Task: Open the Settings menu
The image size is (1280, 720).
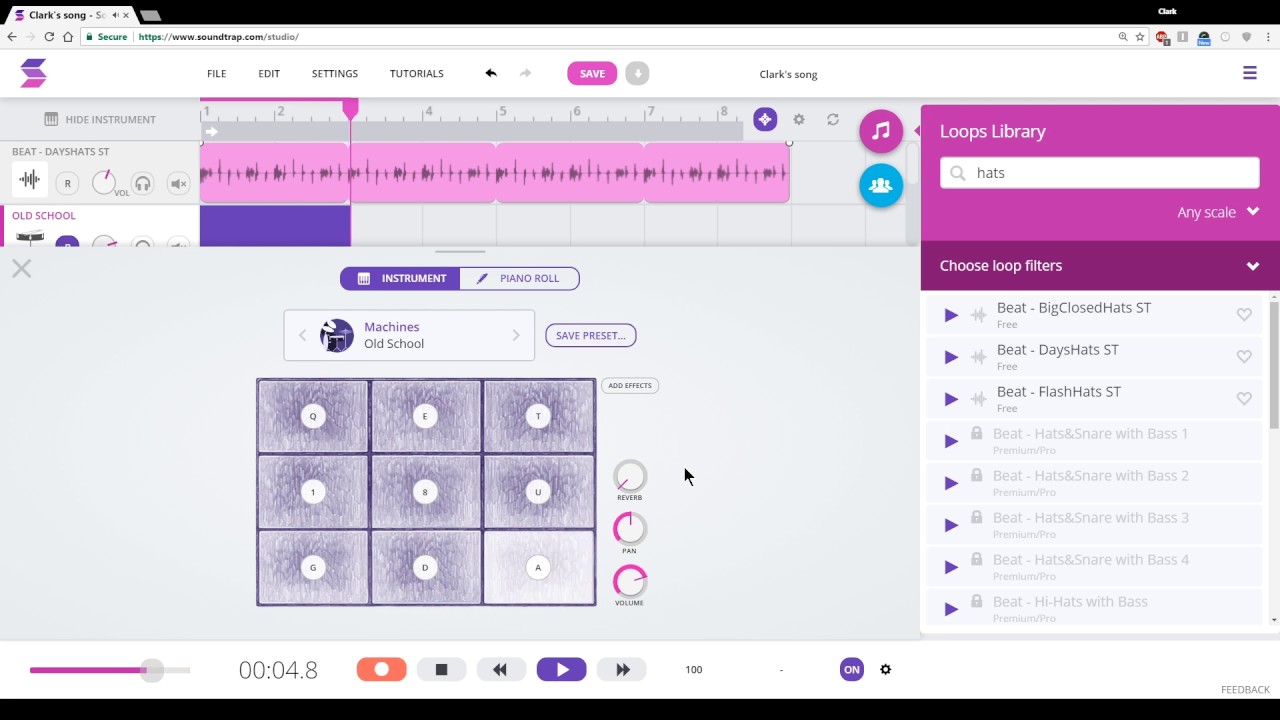Action: (335, 74)
